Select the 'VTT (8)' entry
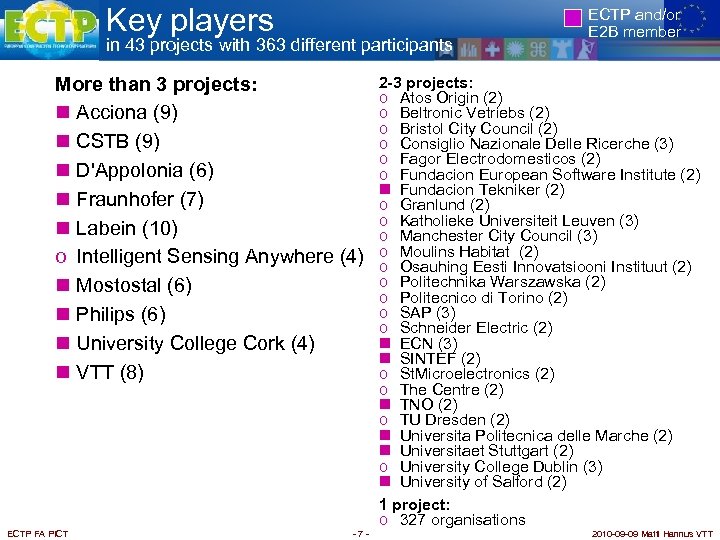 110,372
